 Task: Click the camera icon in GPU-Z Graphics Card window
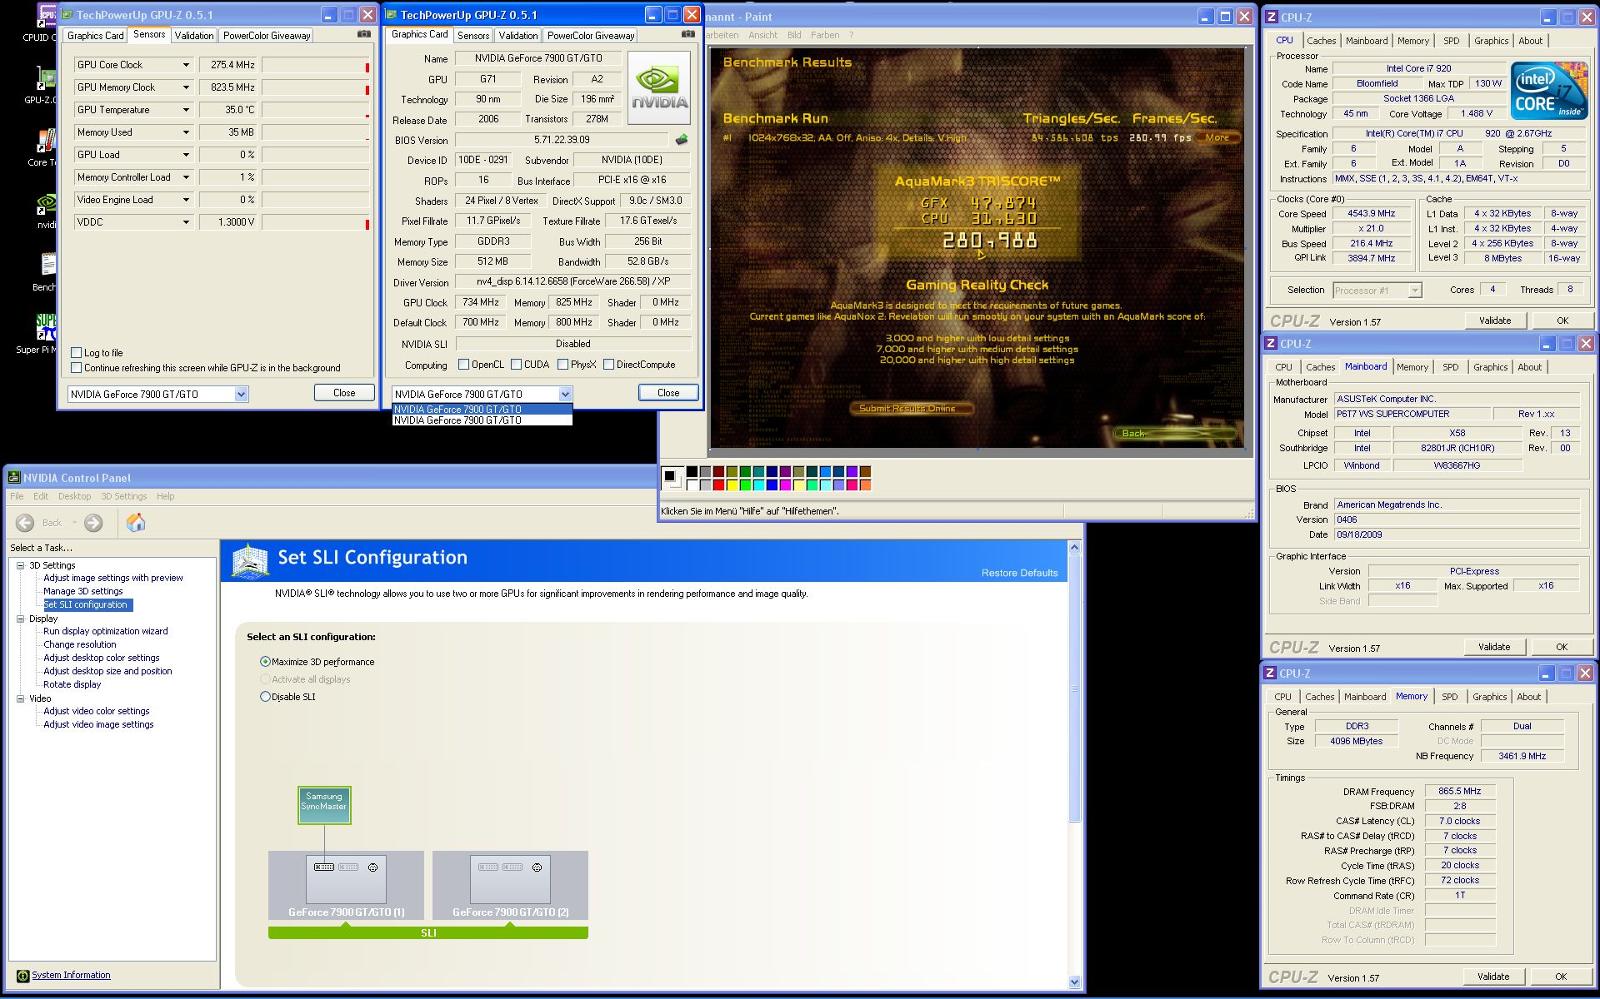pos(688,34)
